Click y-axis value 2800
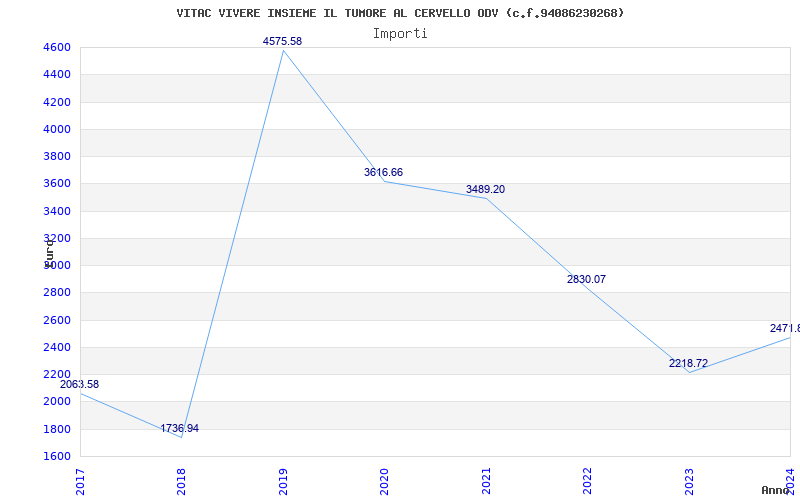This screenshot has width=800, height=500. click(x=57, y=292)
